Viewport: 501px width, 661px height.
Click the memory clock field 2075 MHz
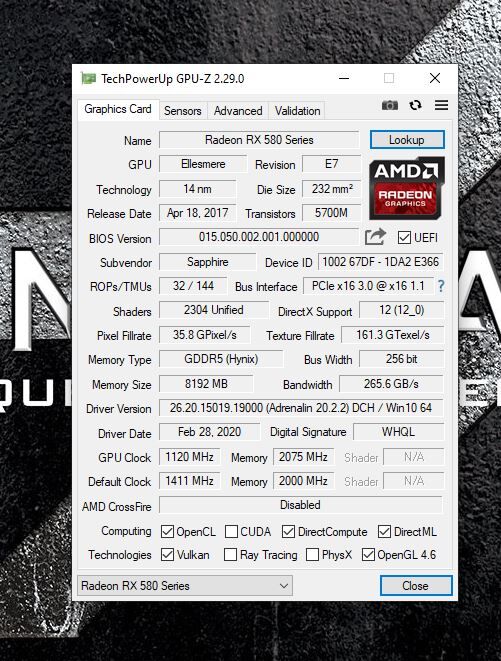click(304, 457)
